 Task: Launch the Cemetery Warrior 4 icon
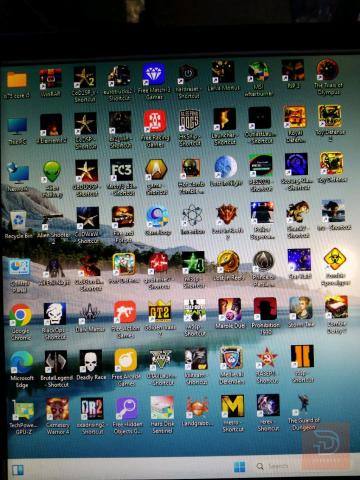[x=57, y=409]
